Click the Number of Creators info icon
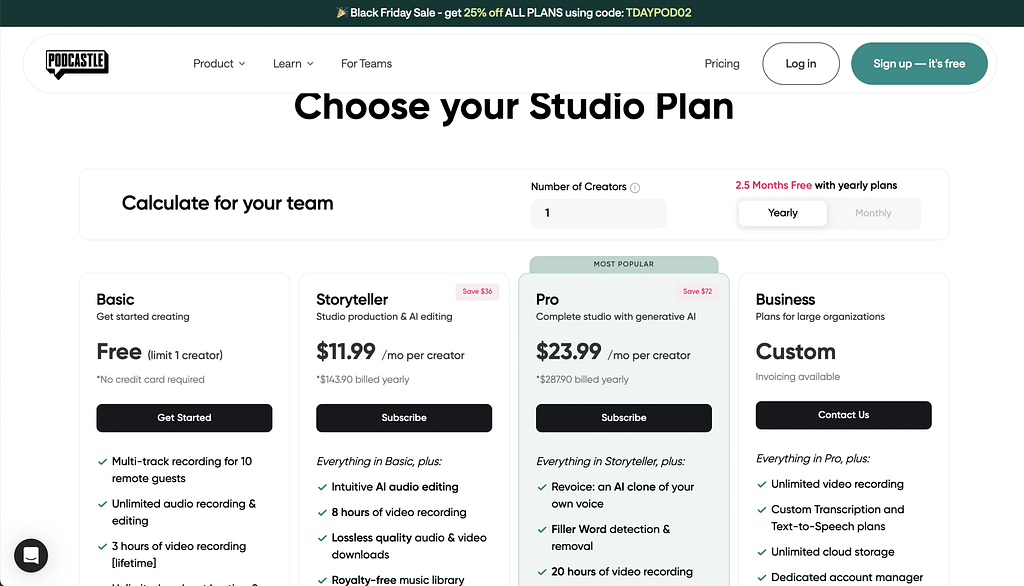Image resolution: width=1024 pixels, height=586 pixels. click(x=635, y=187)
